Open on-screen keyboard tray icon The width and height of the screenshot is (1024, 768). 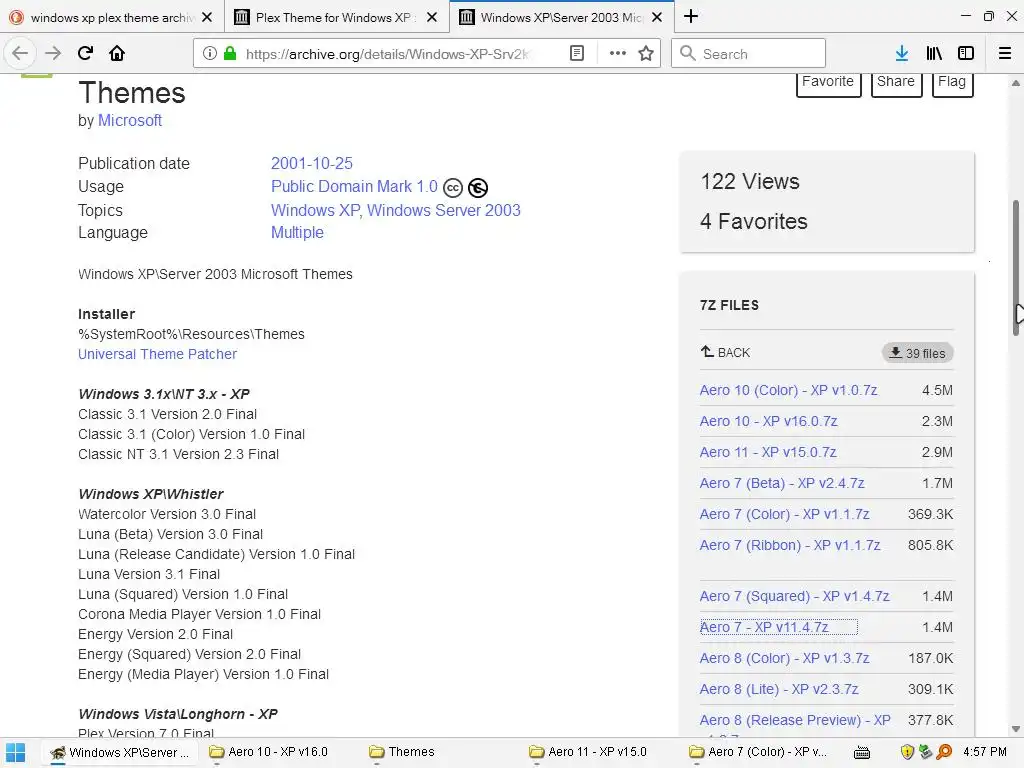point(862,753)
